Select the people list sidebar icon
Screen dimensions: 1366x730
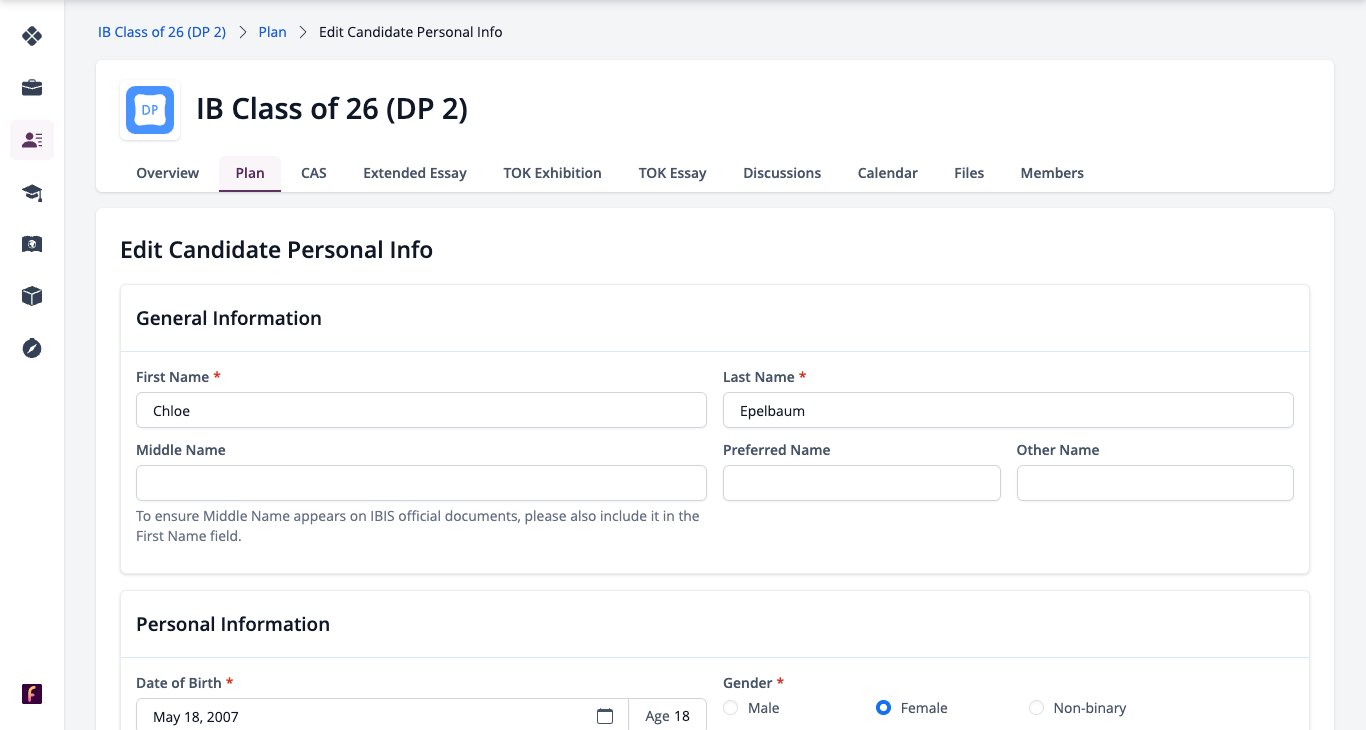click(32, 140)
